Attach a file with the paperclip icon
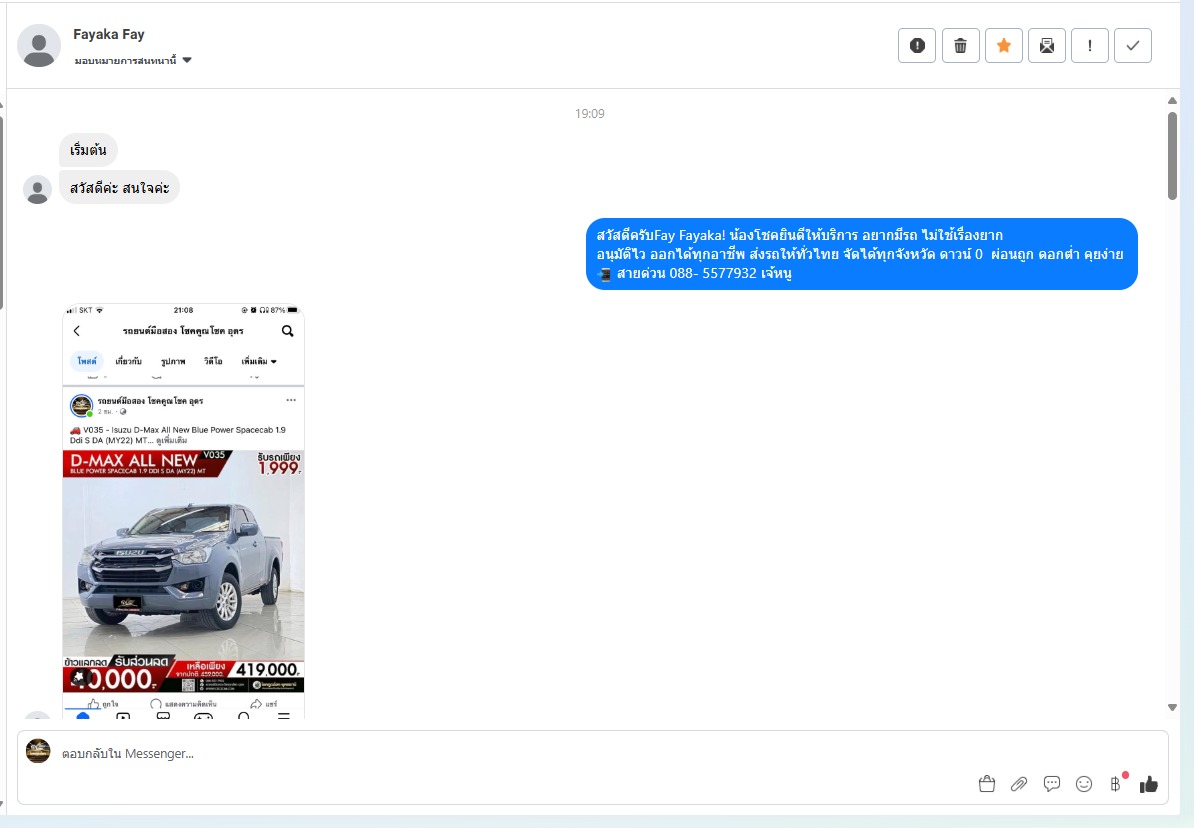1194x828 pixels. pyautogui.click(x=1019, y=784)
